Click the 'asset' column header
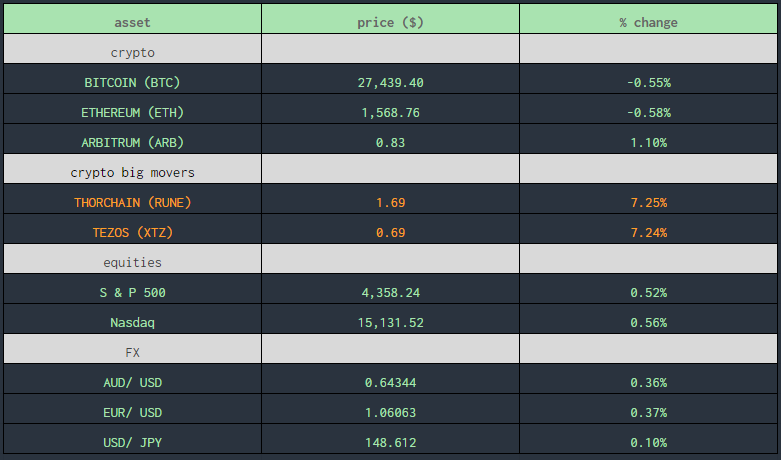The height and width of the screenshot is (460, 781). [x=132, y=19]
